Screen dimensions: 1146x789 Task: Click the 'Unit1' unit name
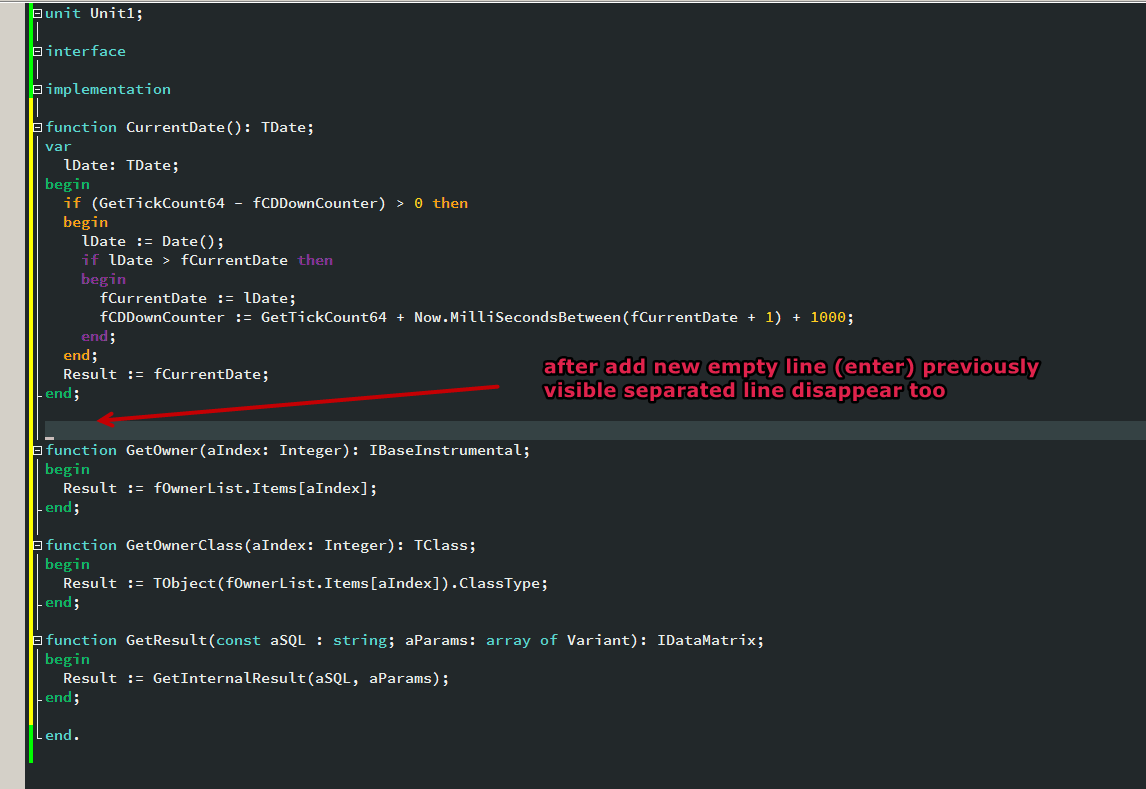(x=113, y=13)
